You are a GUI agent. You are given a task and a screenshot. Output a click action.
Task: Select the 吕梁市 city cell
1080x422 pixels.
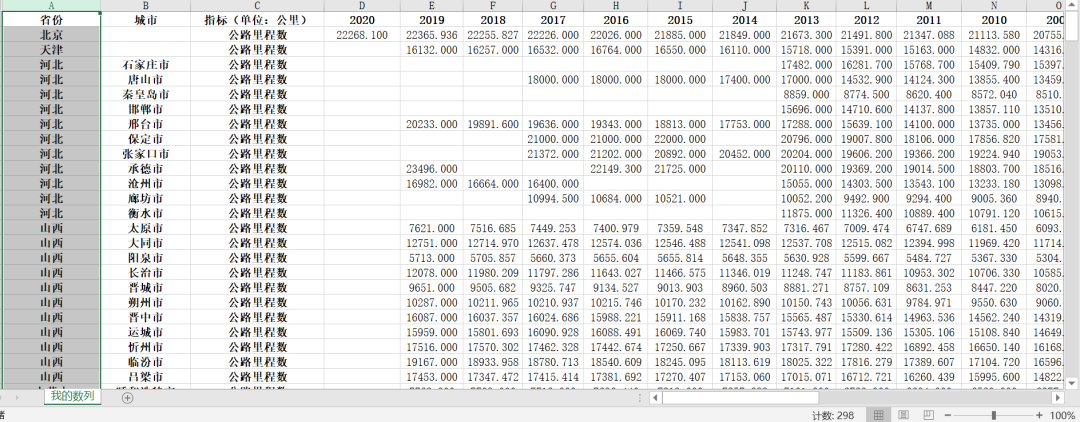pos(146,377)
